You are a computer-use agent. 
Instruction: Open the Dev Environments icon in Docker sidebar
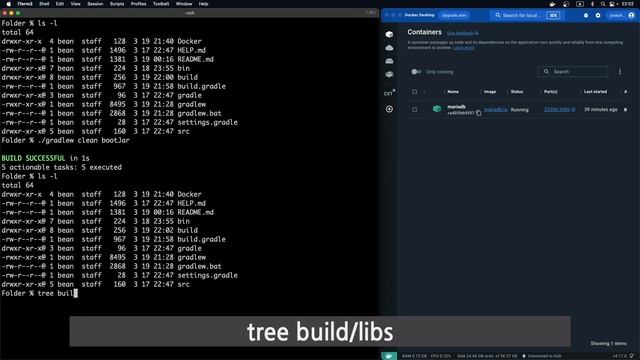tap(389, 74)
